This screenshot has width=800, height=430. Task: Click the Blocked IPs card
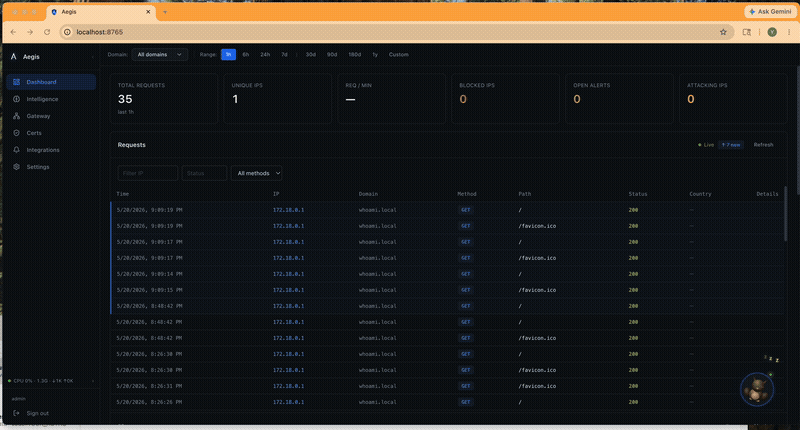(x=506, y=98)
